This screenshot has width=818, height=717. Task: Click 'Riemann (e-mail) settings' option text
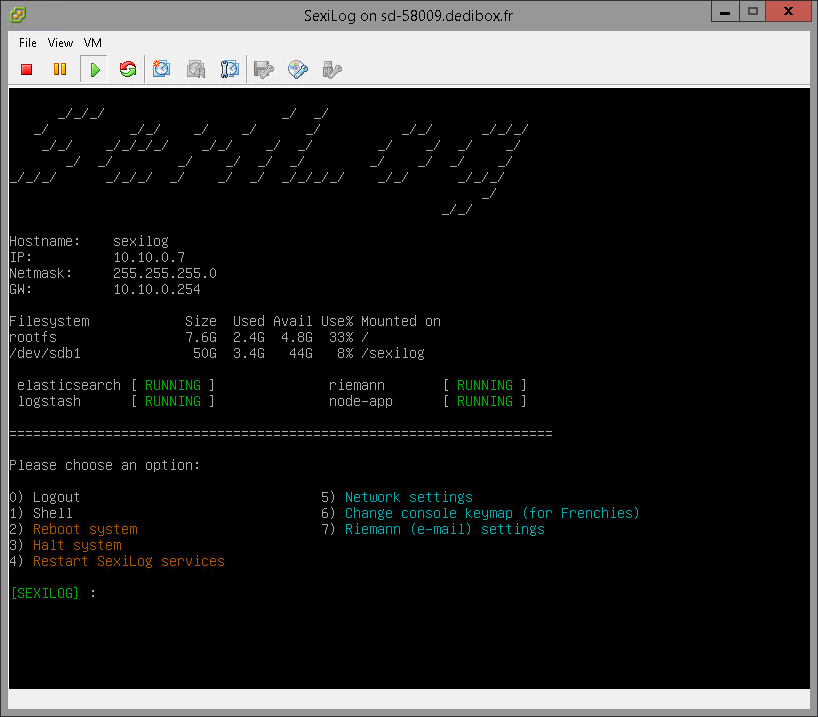(x=444, y=529)
